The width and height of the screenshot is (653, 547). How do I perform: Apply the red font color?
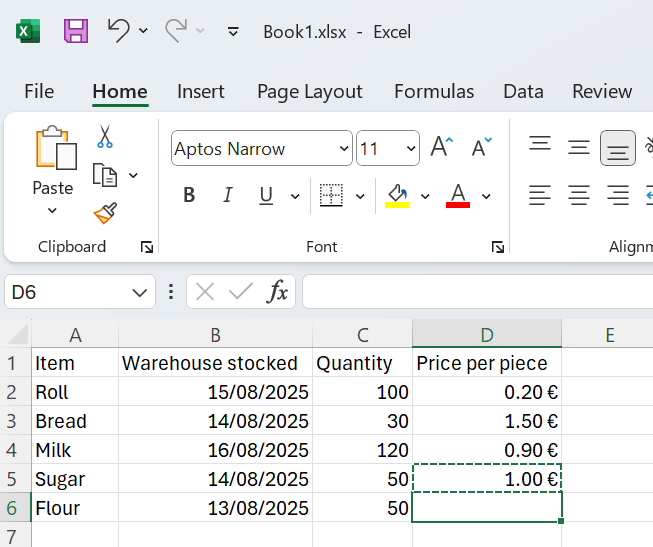458,195
